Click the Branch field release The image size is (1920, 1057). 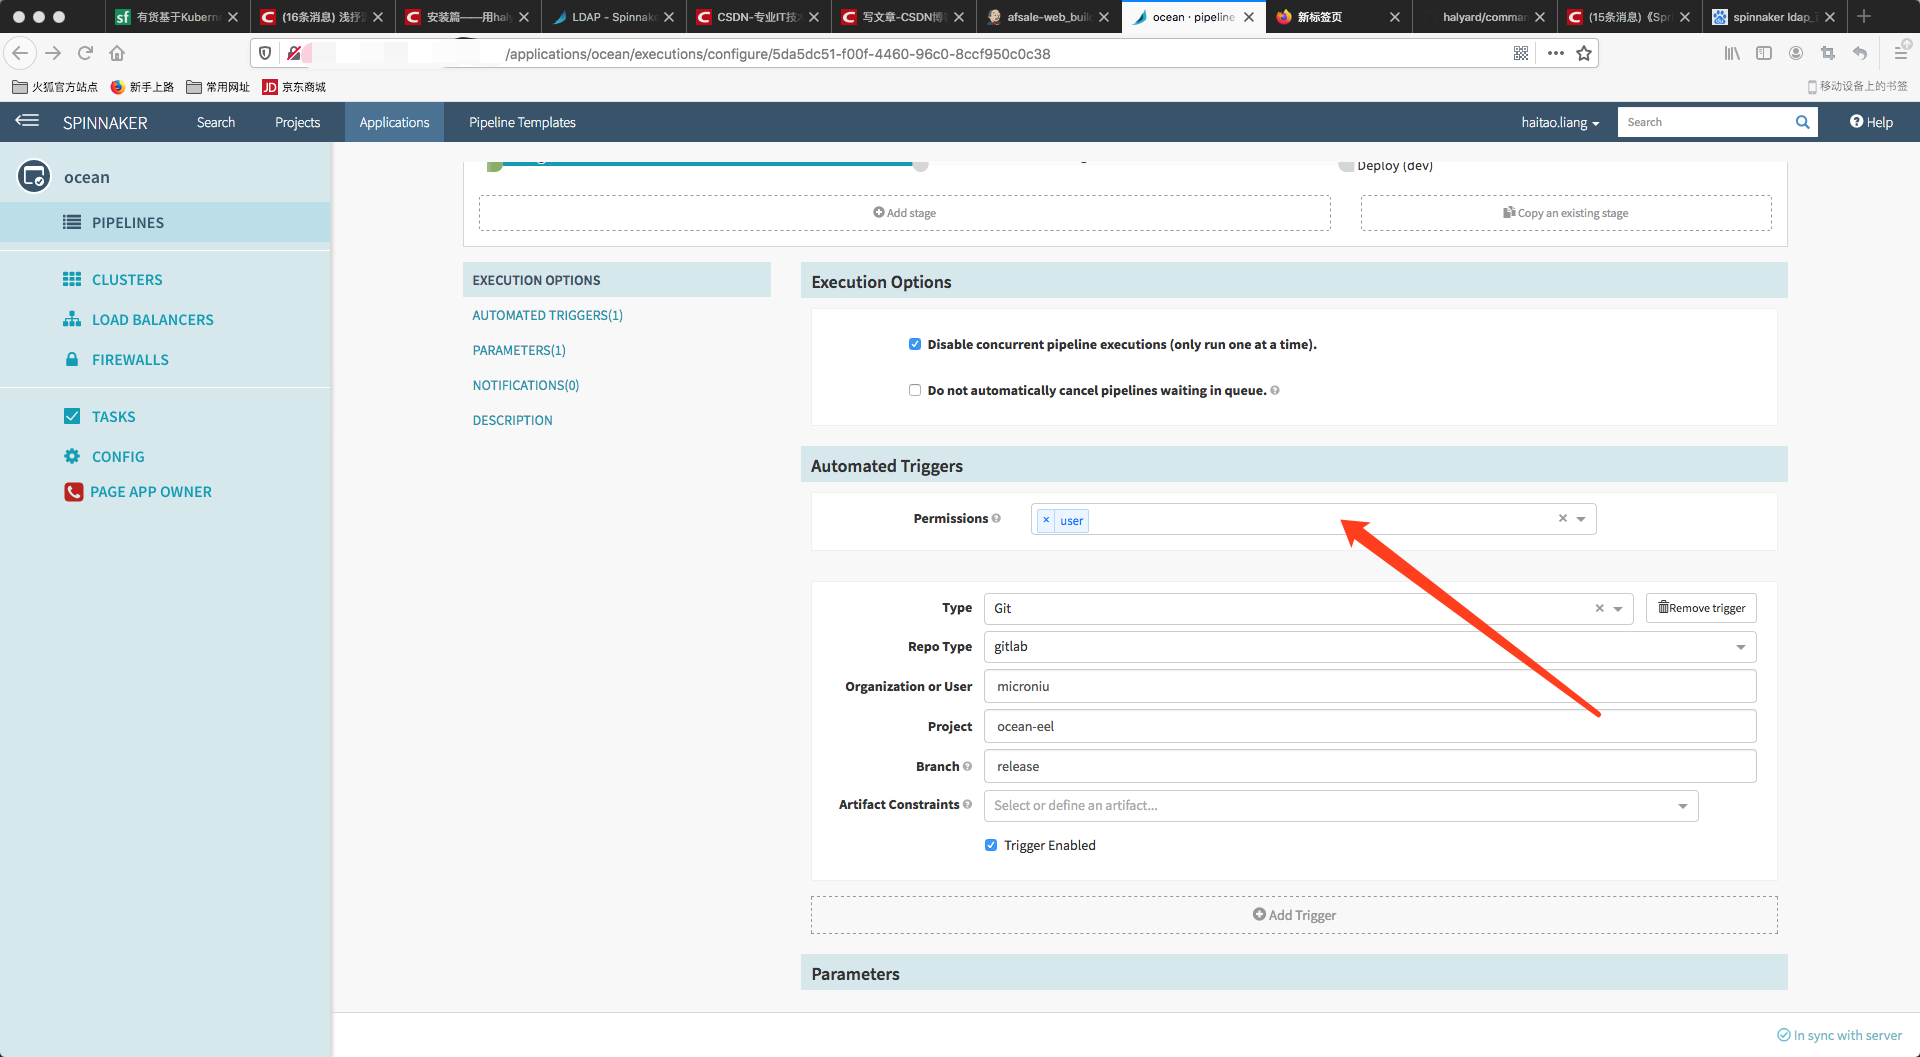click(x=1370, y=766)
